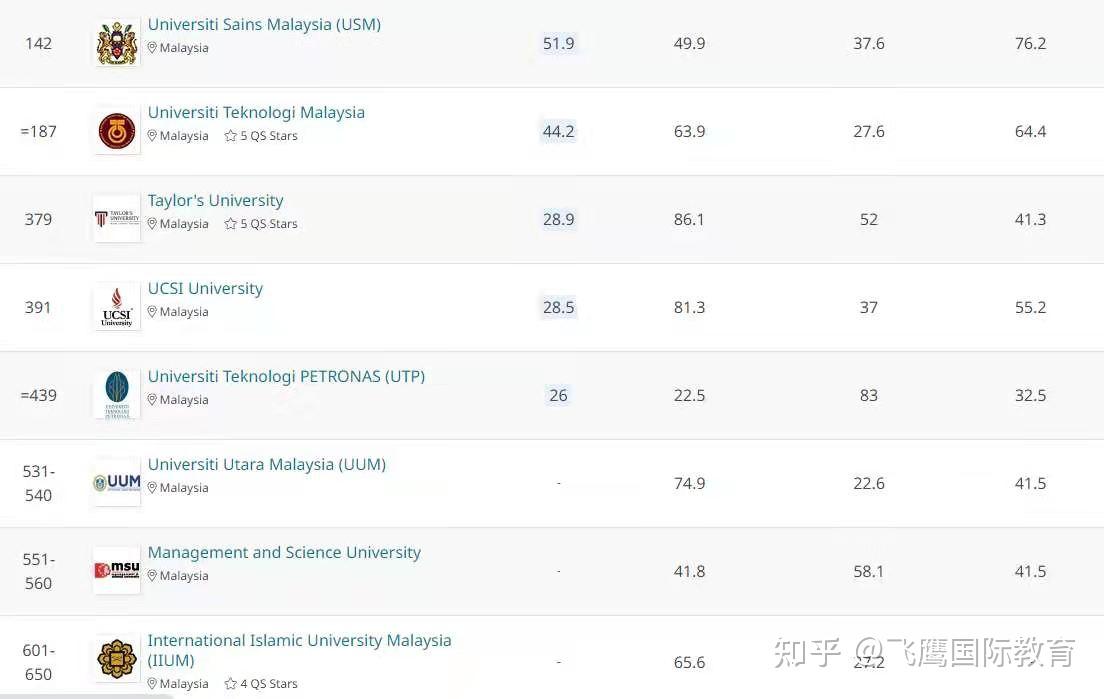1104x699 pixels.
Task: Open Universiti Utara Malaysia (UUM) link
Action: [267, 465]
